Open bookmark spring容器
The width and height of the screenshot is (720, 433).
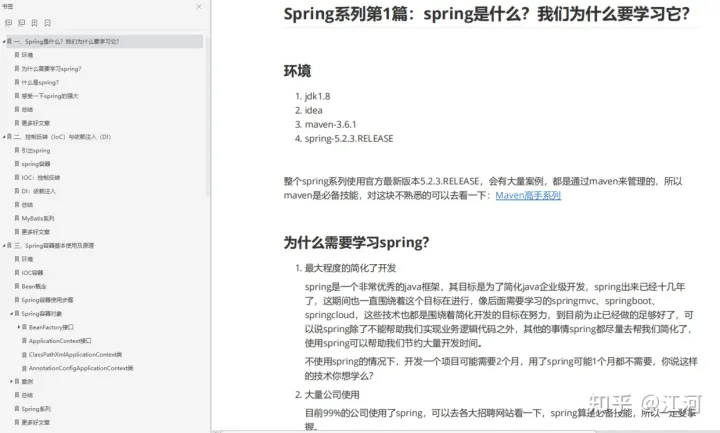[36, 164]
